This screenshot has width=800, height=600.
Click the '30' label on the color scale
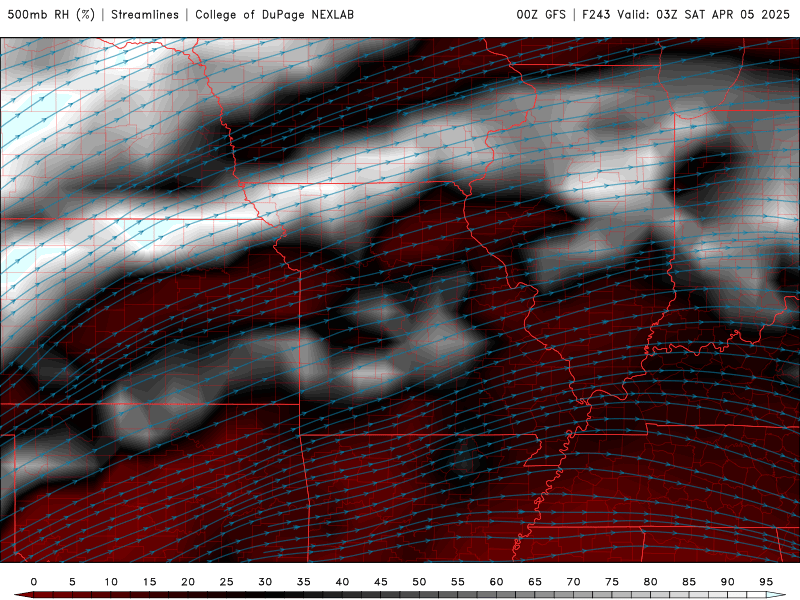click(265, 582)
